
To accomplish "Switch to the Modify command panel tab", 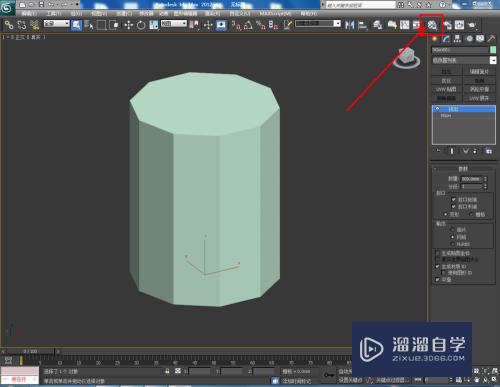I will 446,39.
